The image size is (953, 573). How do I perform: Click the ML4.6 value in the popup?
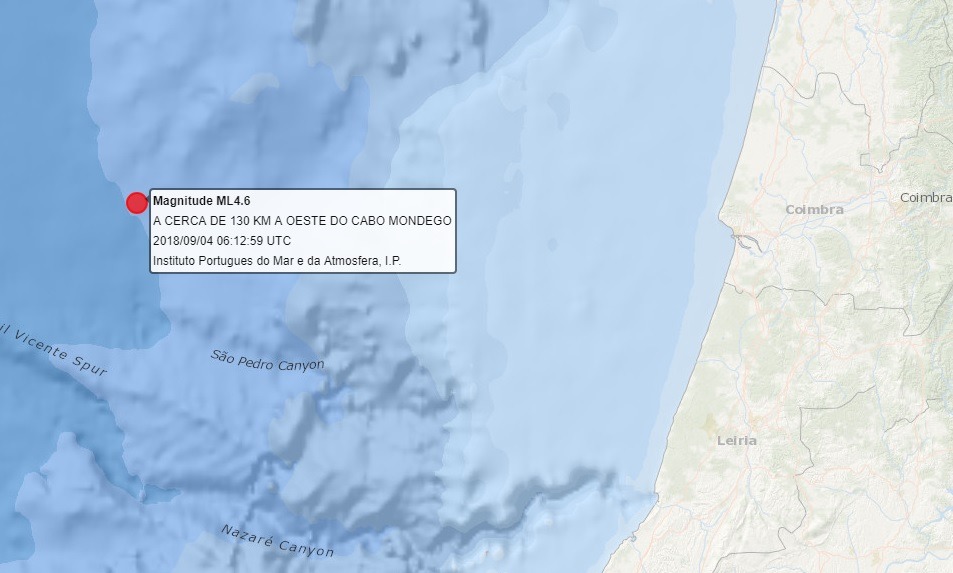(x=233, y=201)
